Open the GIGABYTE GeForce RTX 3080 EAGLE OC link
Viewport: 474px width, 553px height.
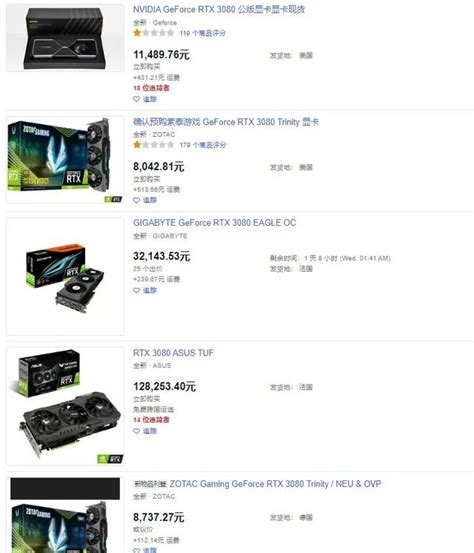coord(214,223)
